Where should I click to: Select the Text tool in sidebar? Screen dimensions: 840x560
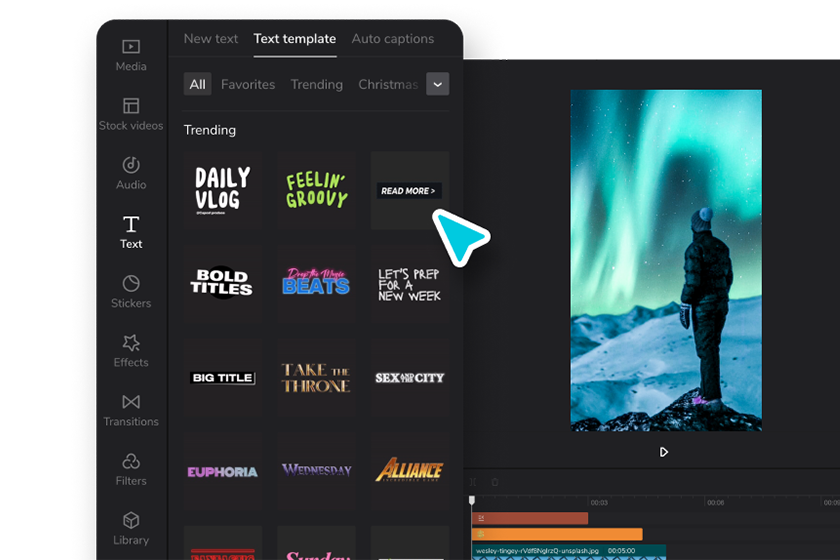click(131, 233)
